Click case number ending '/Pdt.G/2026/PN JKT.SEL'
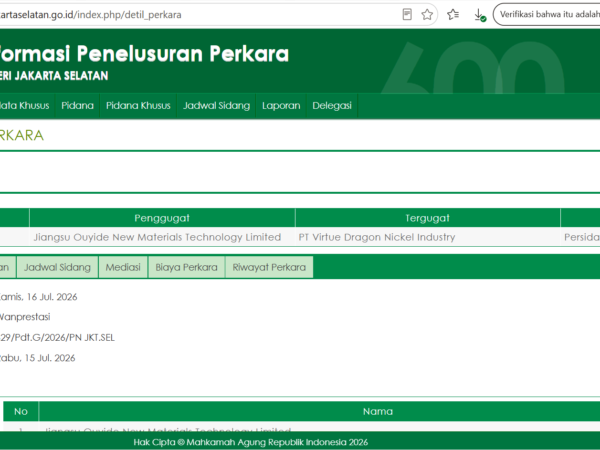The height and width of the screenshot is (450, 600). [x=57, y=338]
